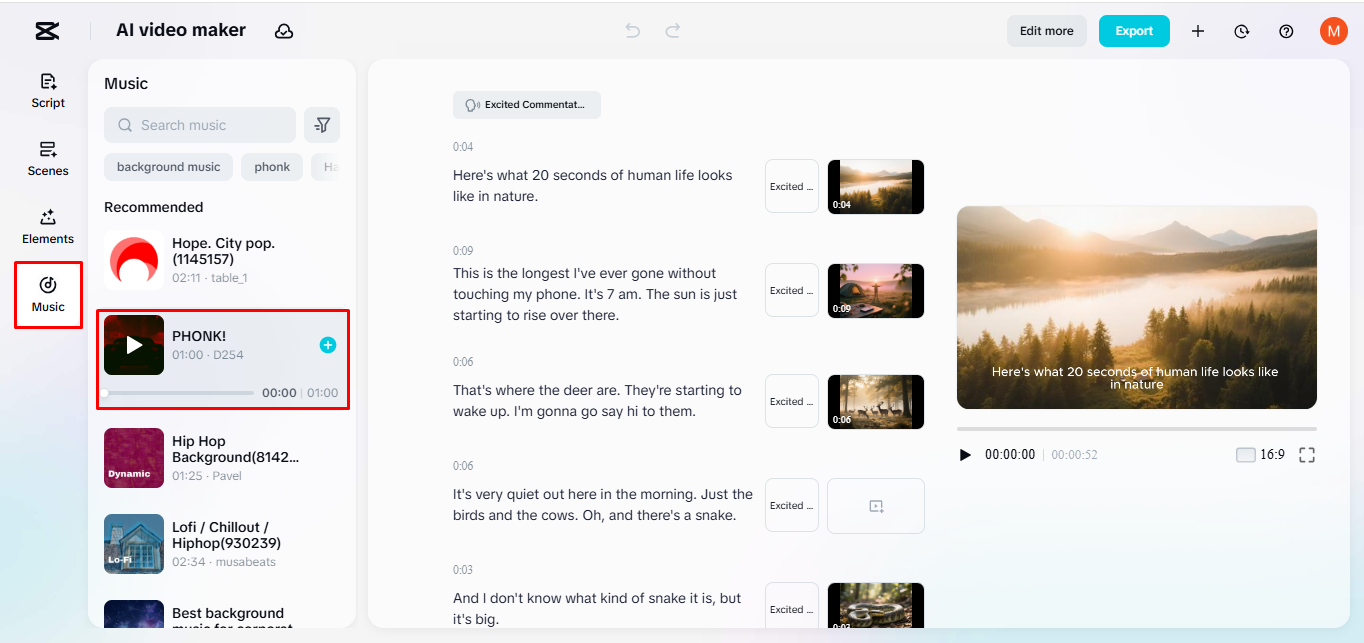Click the Export button
The height and width of the screenshot is (643, 1364).
click(1134, 31)
